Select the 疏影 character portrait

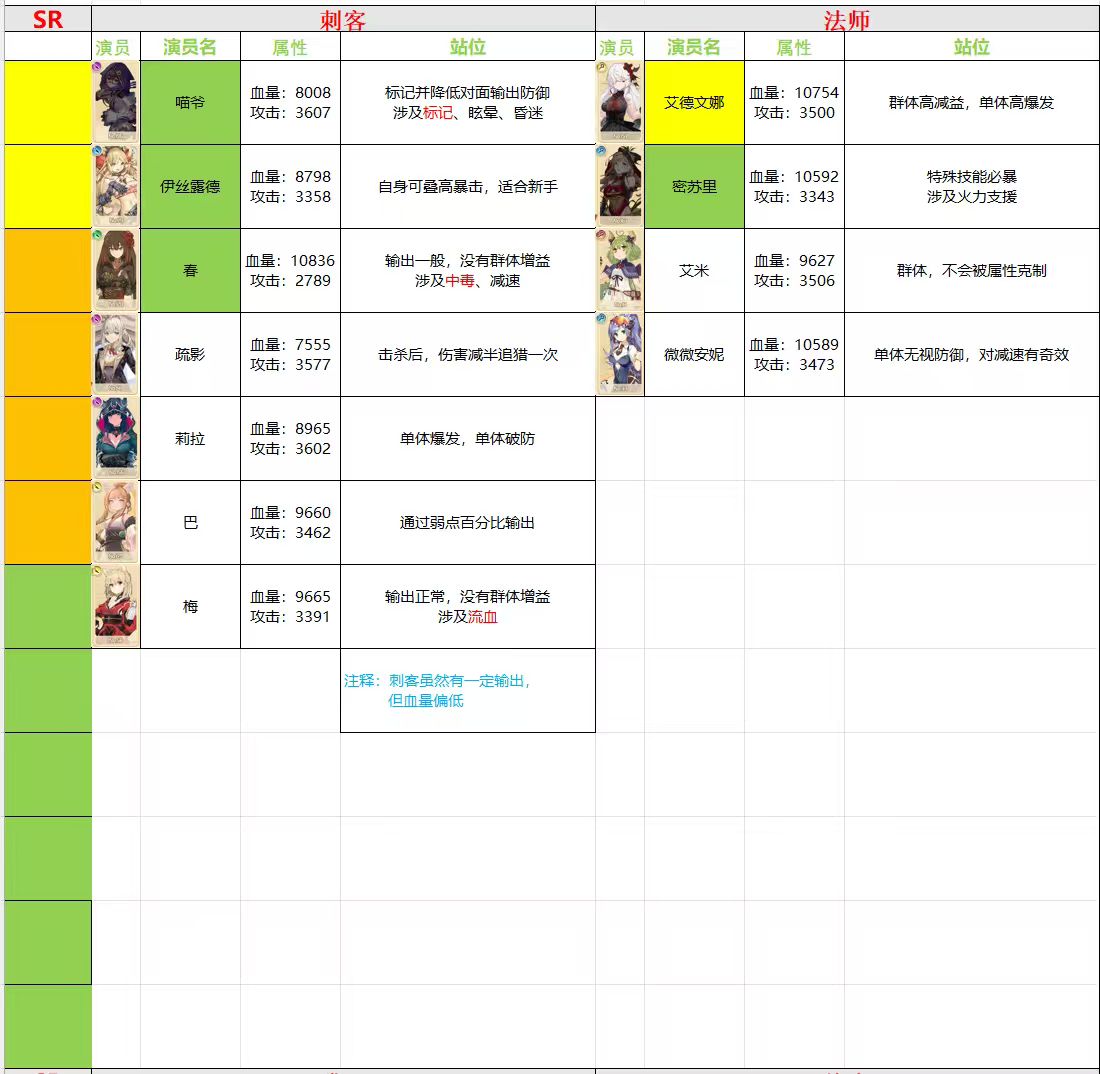[x=116, y=354]
